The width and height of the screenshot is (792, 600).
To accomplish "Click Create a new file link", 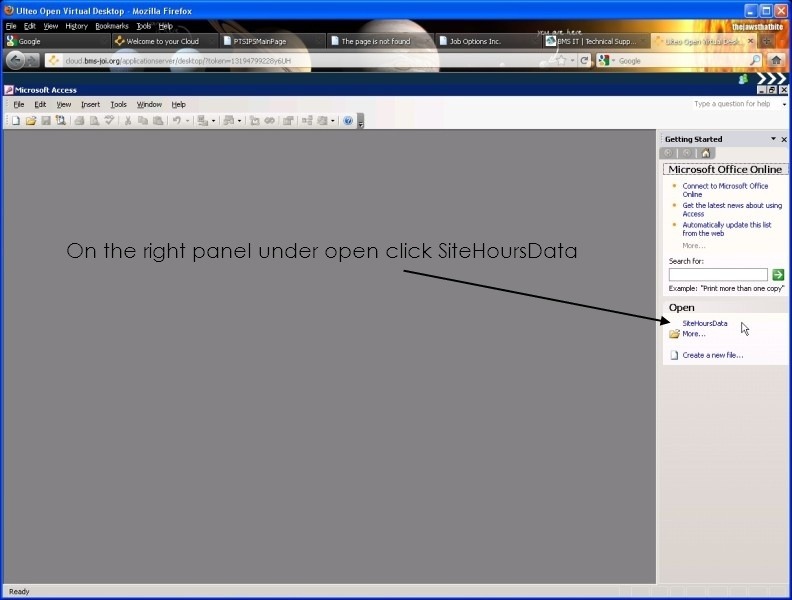I will coord(712,355).
